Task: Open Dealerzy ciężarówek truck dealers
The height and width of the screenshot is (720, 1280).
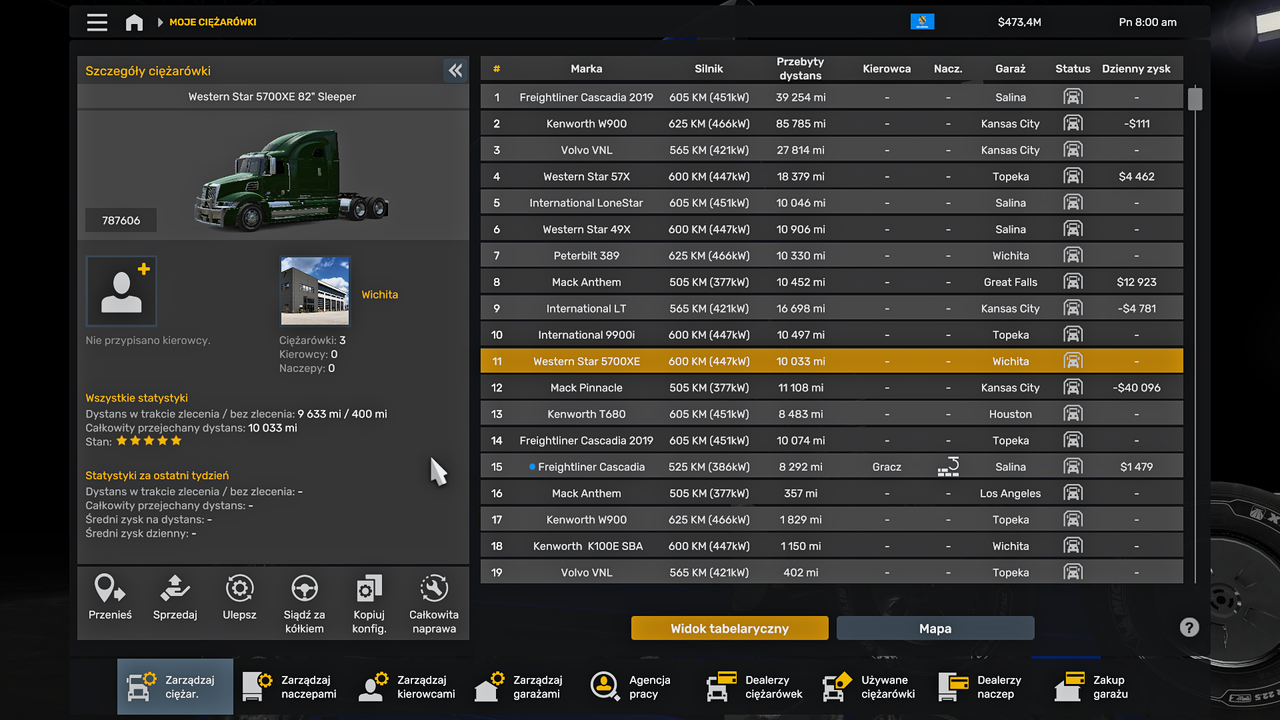Action: (x=753, y=687)
